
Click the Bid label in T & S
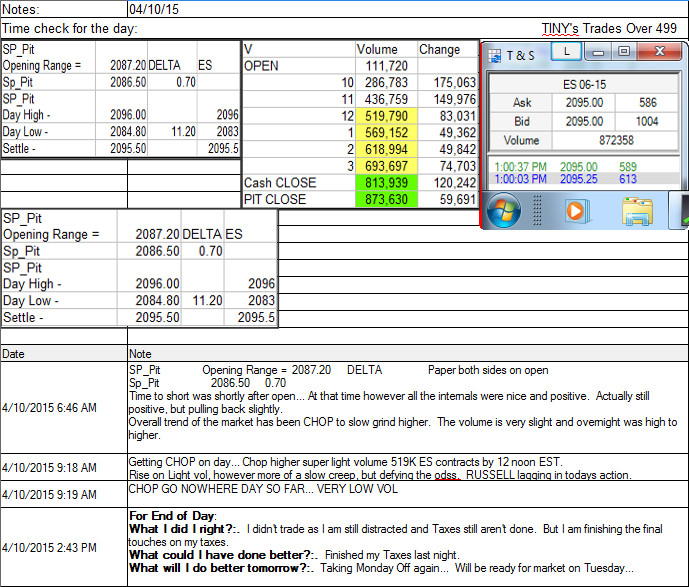(x=522, y=122)
